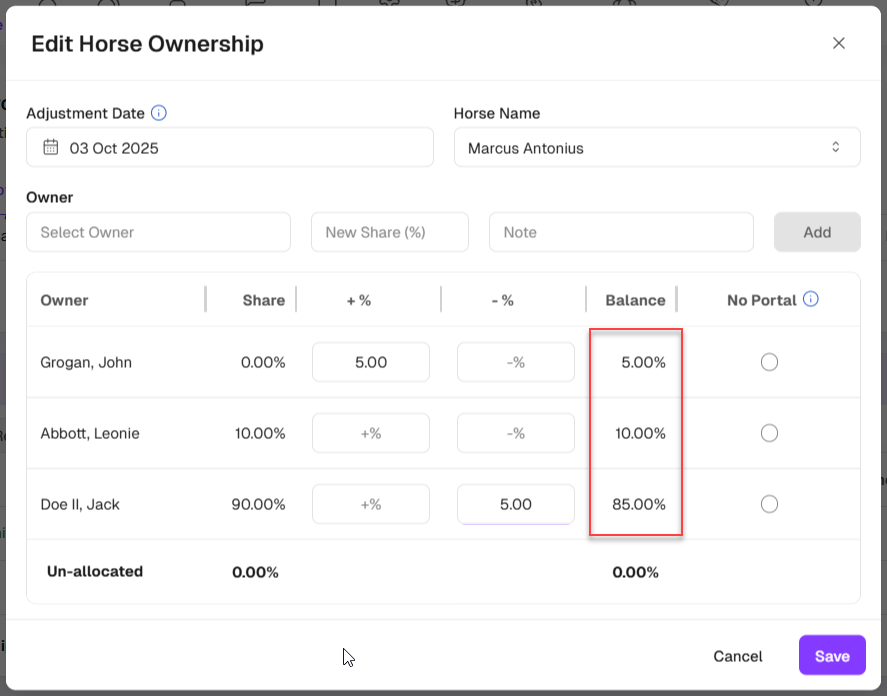This screenshot has width=887, height=696.
Task: Click the info icon beside Adjustment Date
Action: coord(159,113)
